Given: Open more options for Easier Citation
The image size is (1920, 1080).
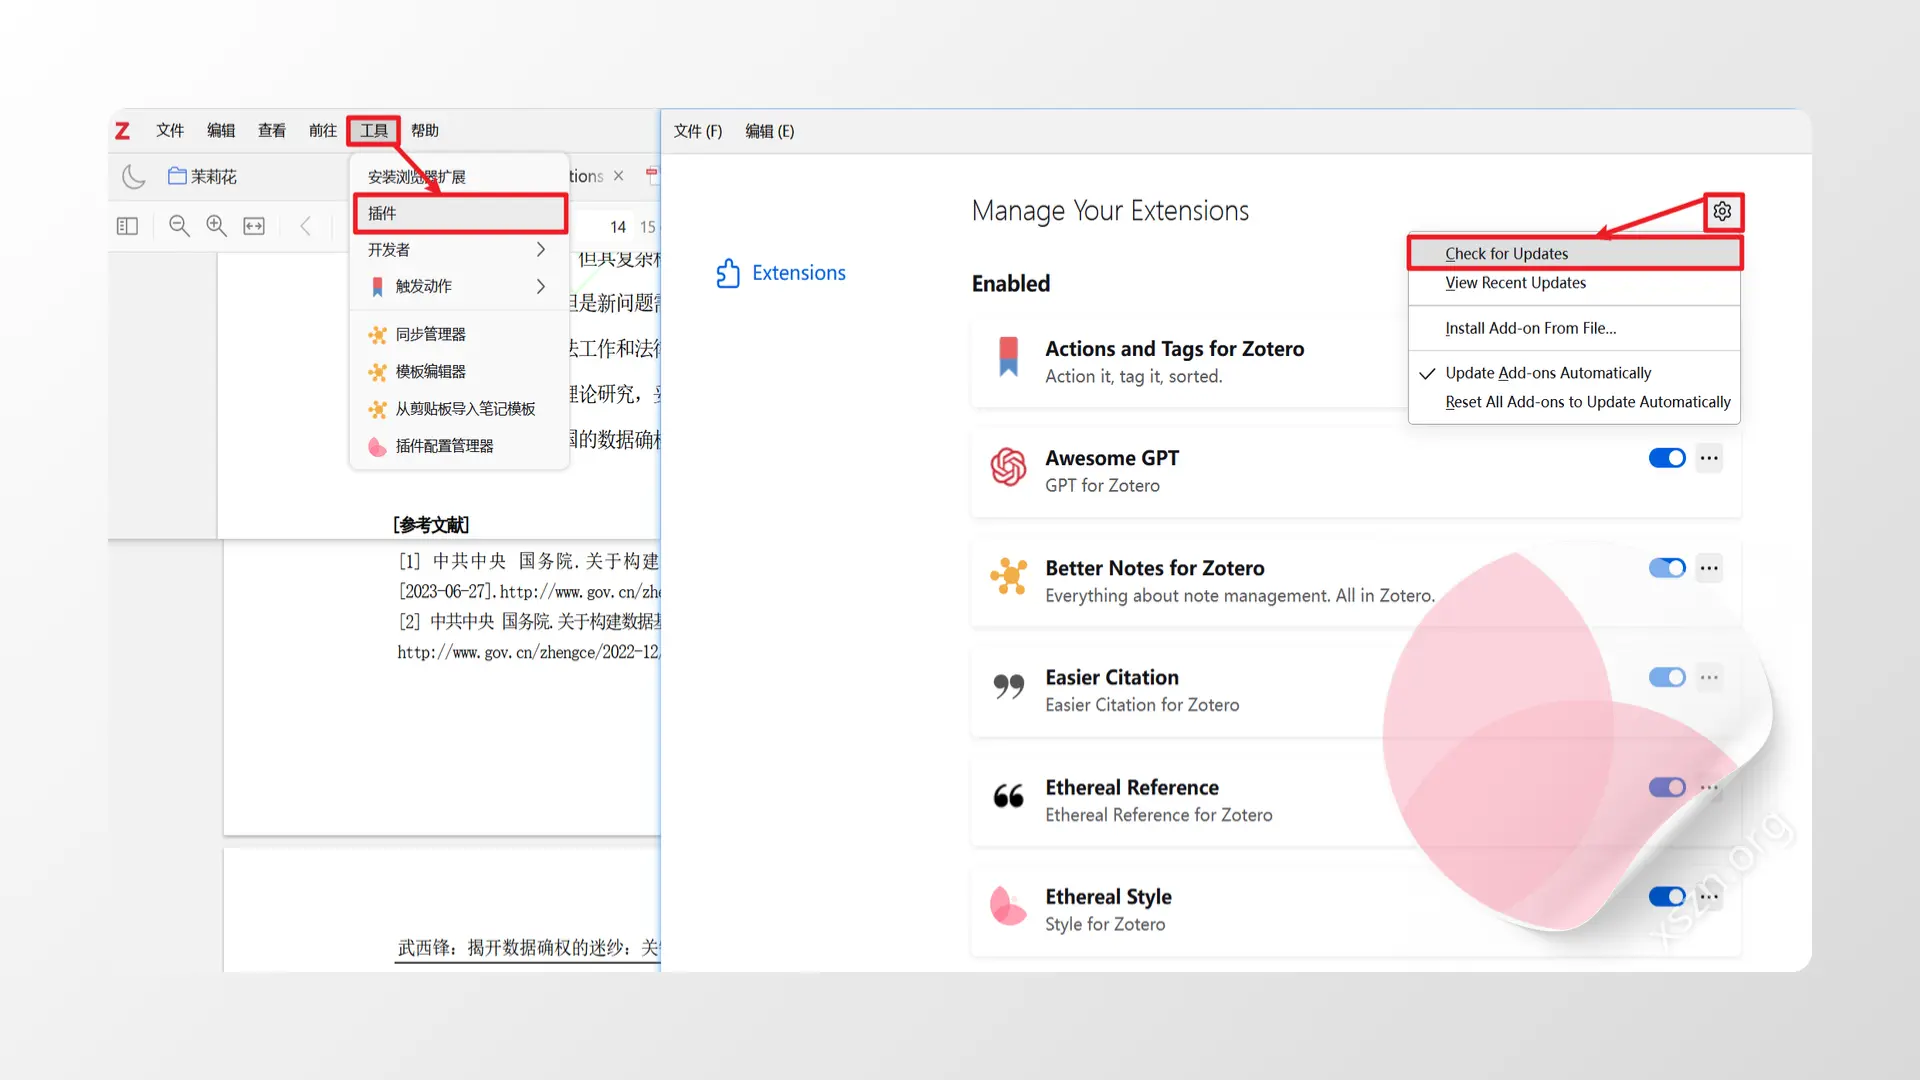Looking at the screenshot, I should [x=1709, y=677].
